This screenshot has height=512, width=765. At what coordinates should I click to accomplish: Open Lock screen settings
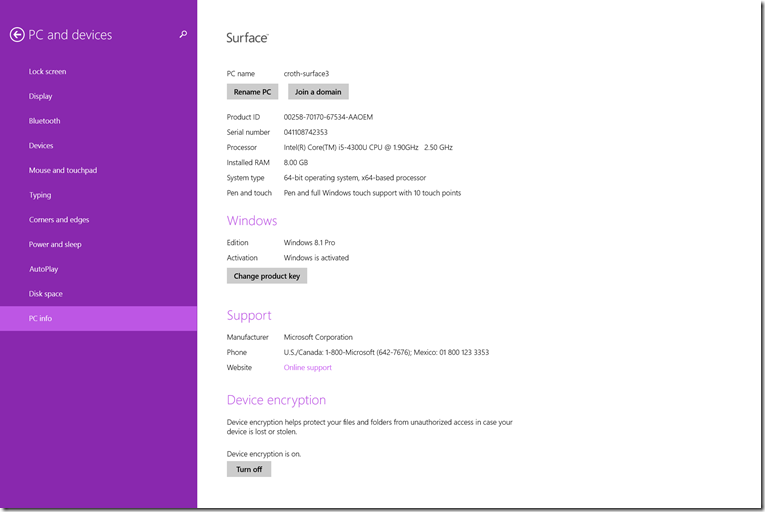pos(47,71)
